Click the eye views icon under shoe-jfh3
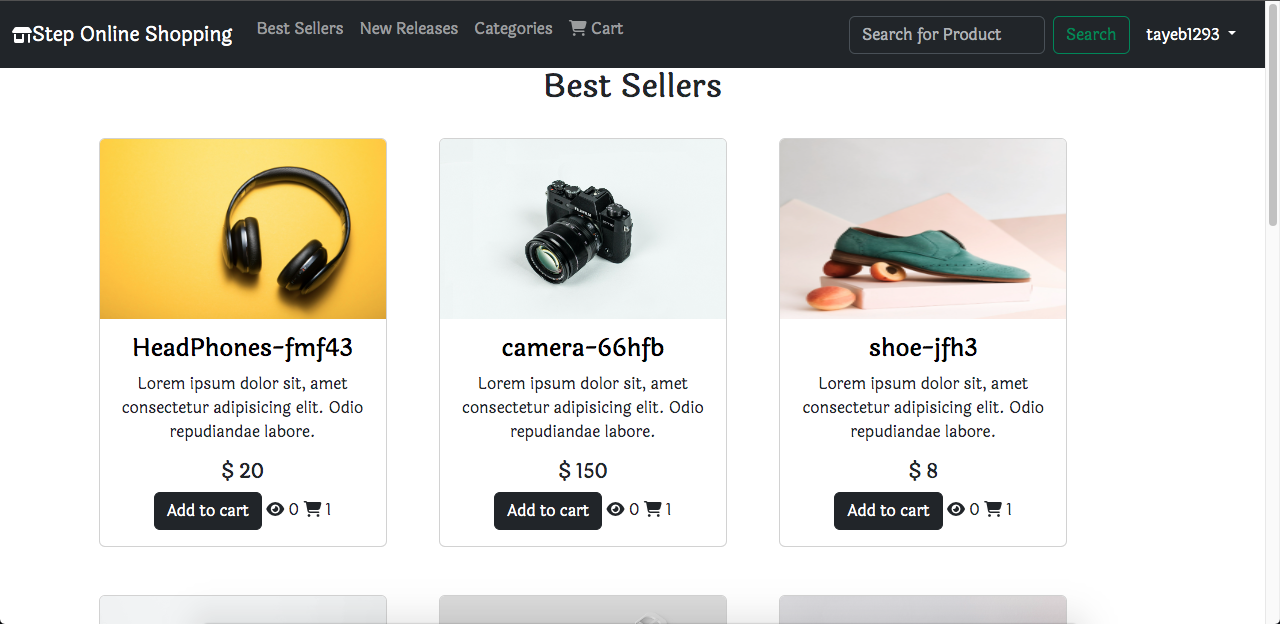This screenshot has height=624, width=1280. click(956, 509)
